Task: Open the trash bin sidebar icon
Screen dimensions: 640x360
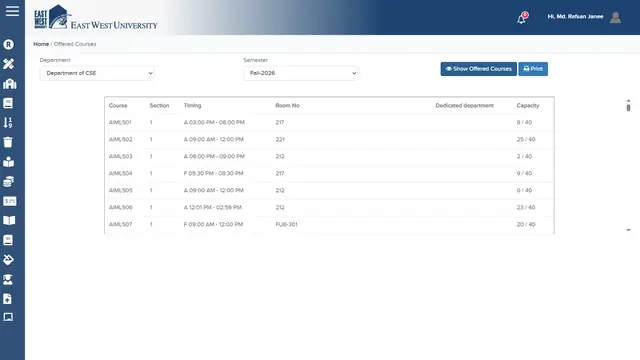Action: coord(8,142)
